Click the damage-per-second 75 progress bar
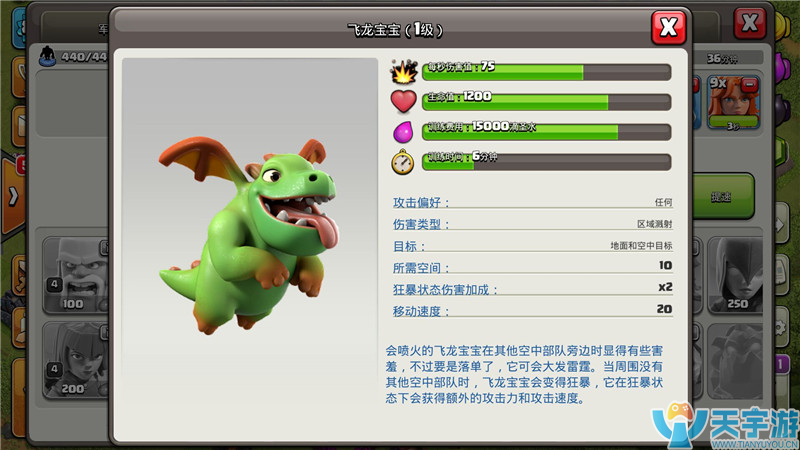This screenshot has width=800, height=450. coord(546,71)
